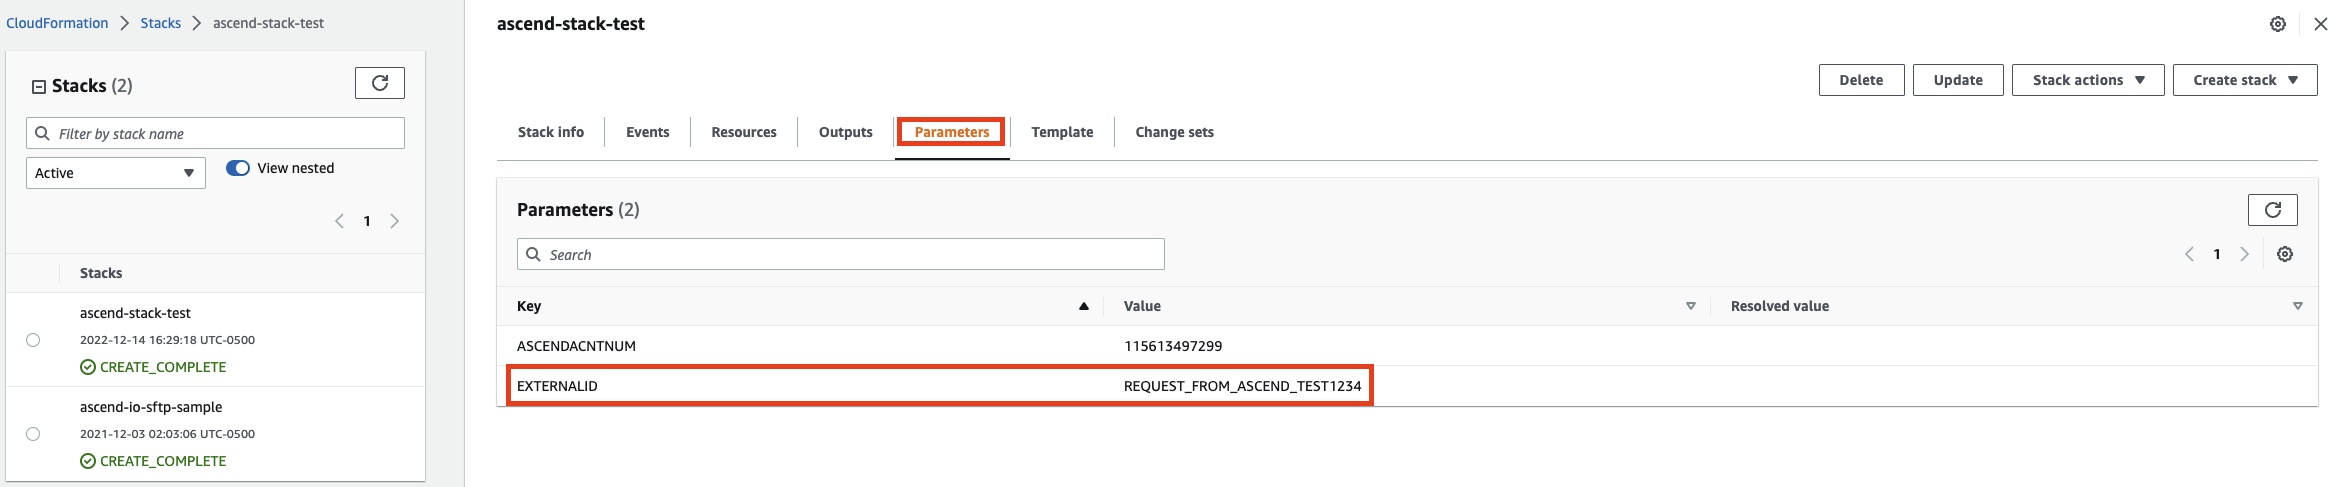
Task: Click the value 115613497299
Action: click(x=1173, y=346)
